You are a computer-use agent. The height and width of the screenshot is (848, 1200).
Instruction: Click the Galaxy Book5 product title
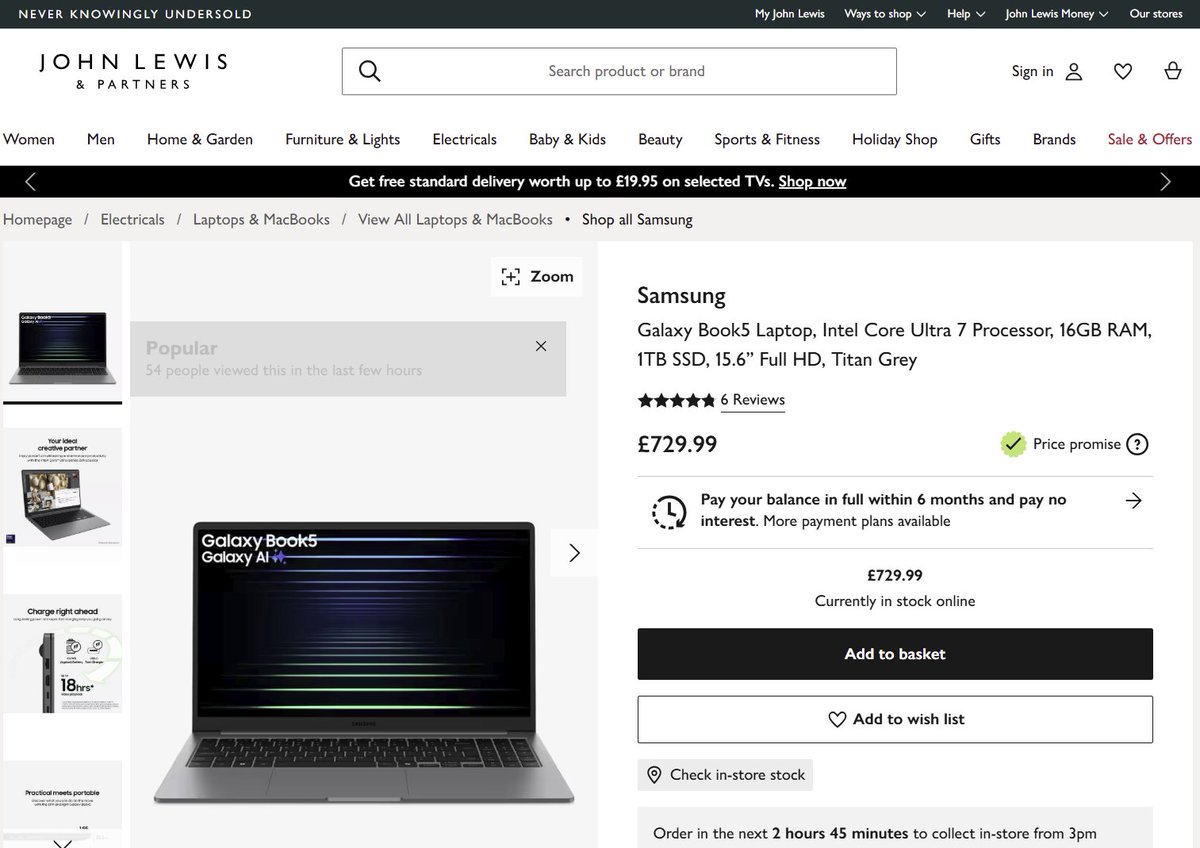[x=895, y=345]
